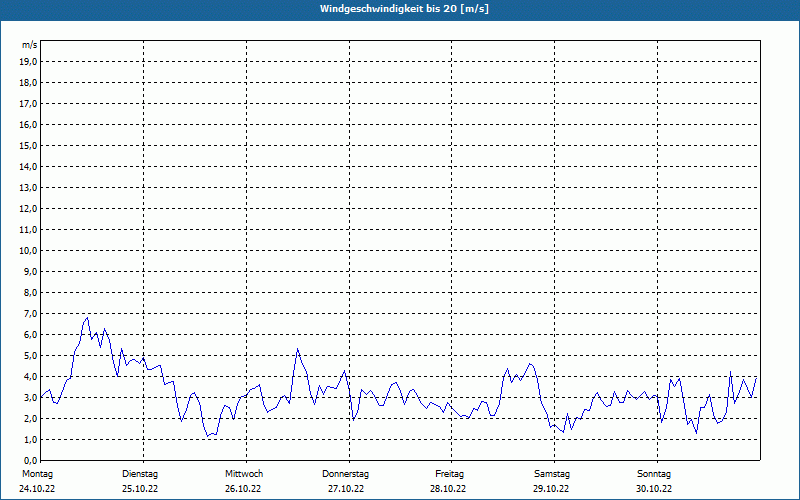The height and width of the screenshot is (500, 800).
Task: Click the 13,0 y-axis label
Action: tap(28, 188)
